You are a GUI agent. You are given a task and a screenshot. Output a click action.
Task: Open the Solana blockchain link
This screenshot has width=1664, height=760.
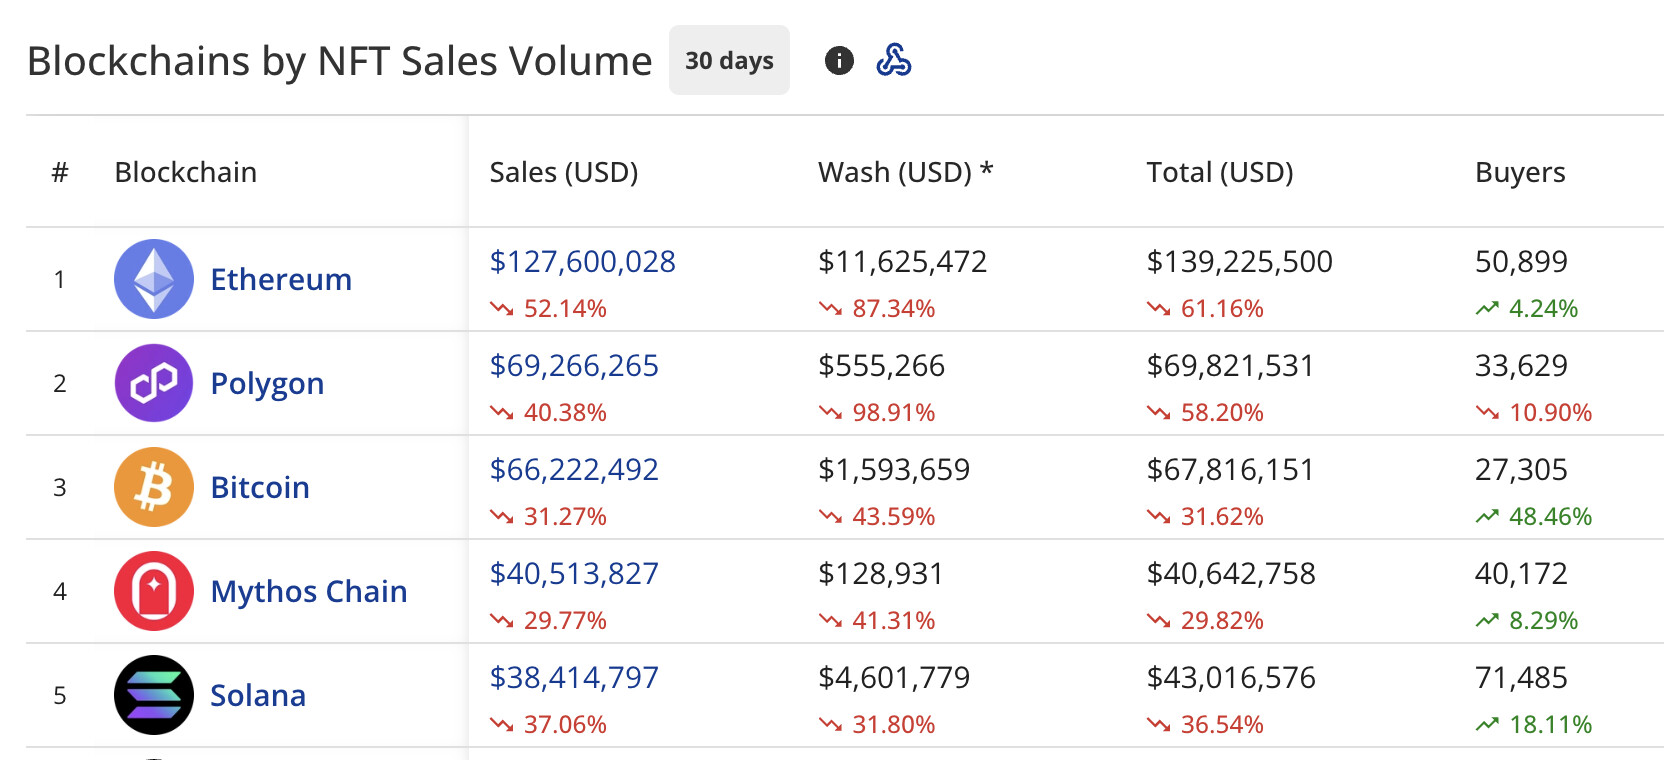(258, 695)
